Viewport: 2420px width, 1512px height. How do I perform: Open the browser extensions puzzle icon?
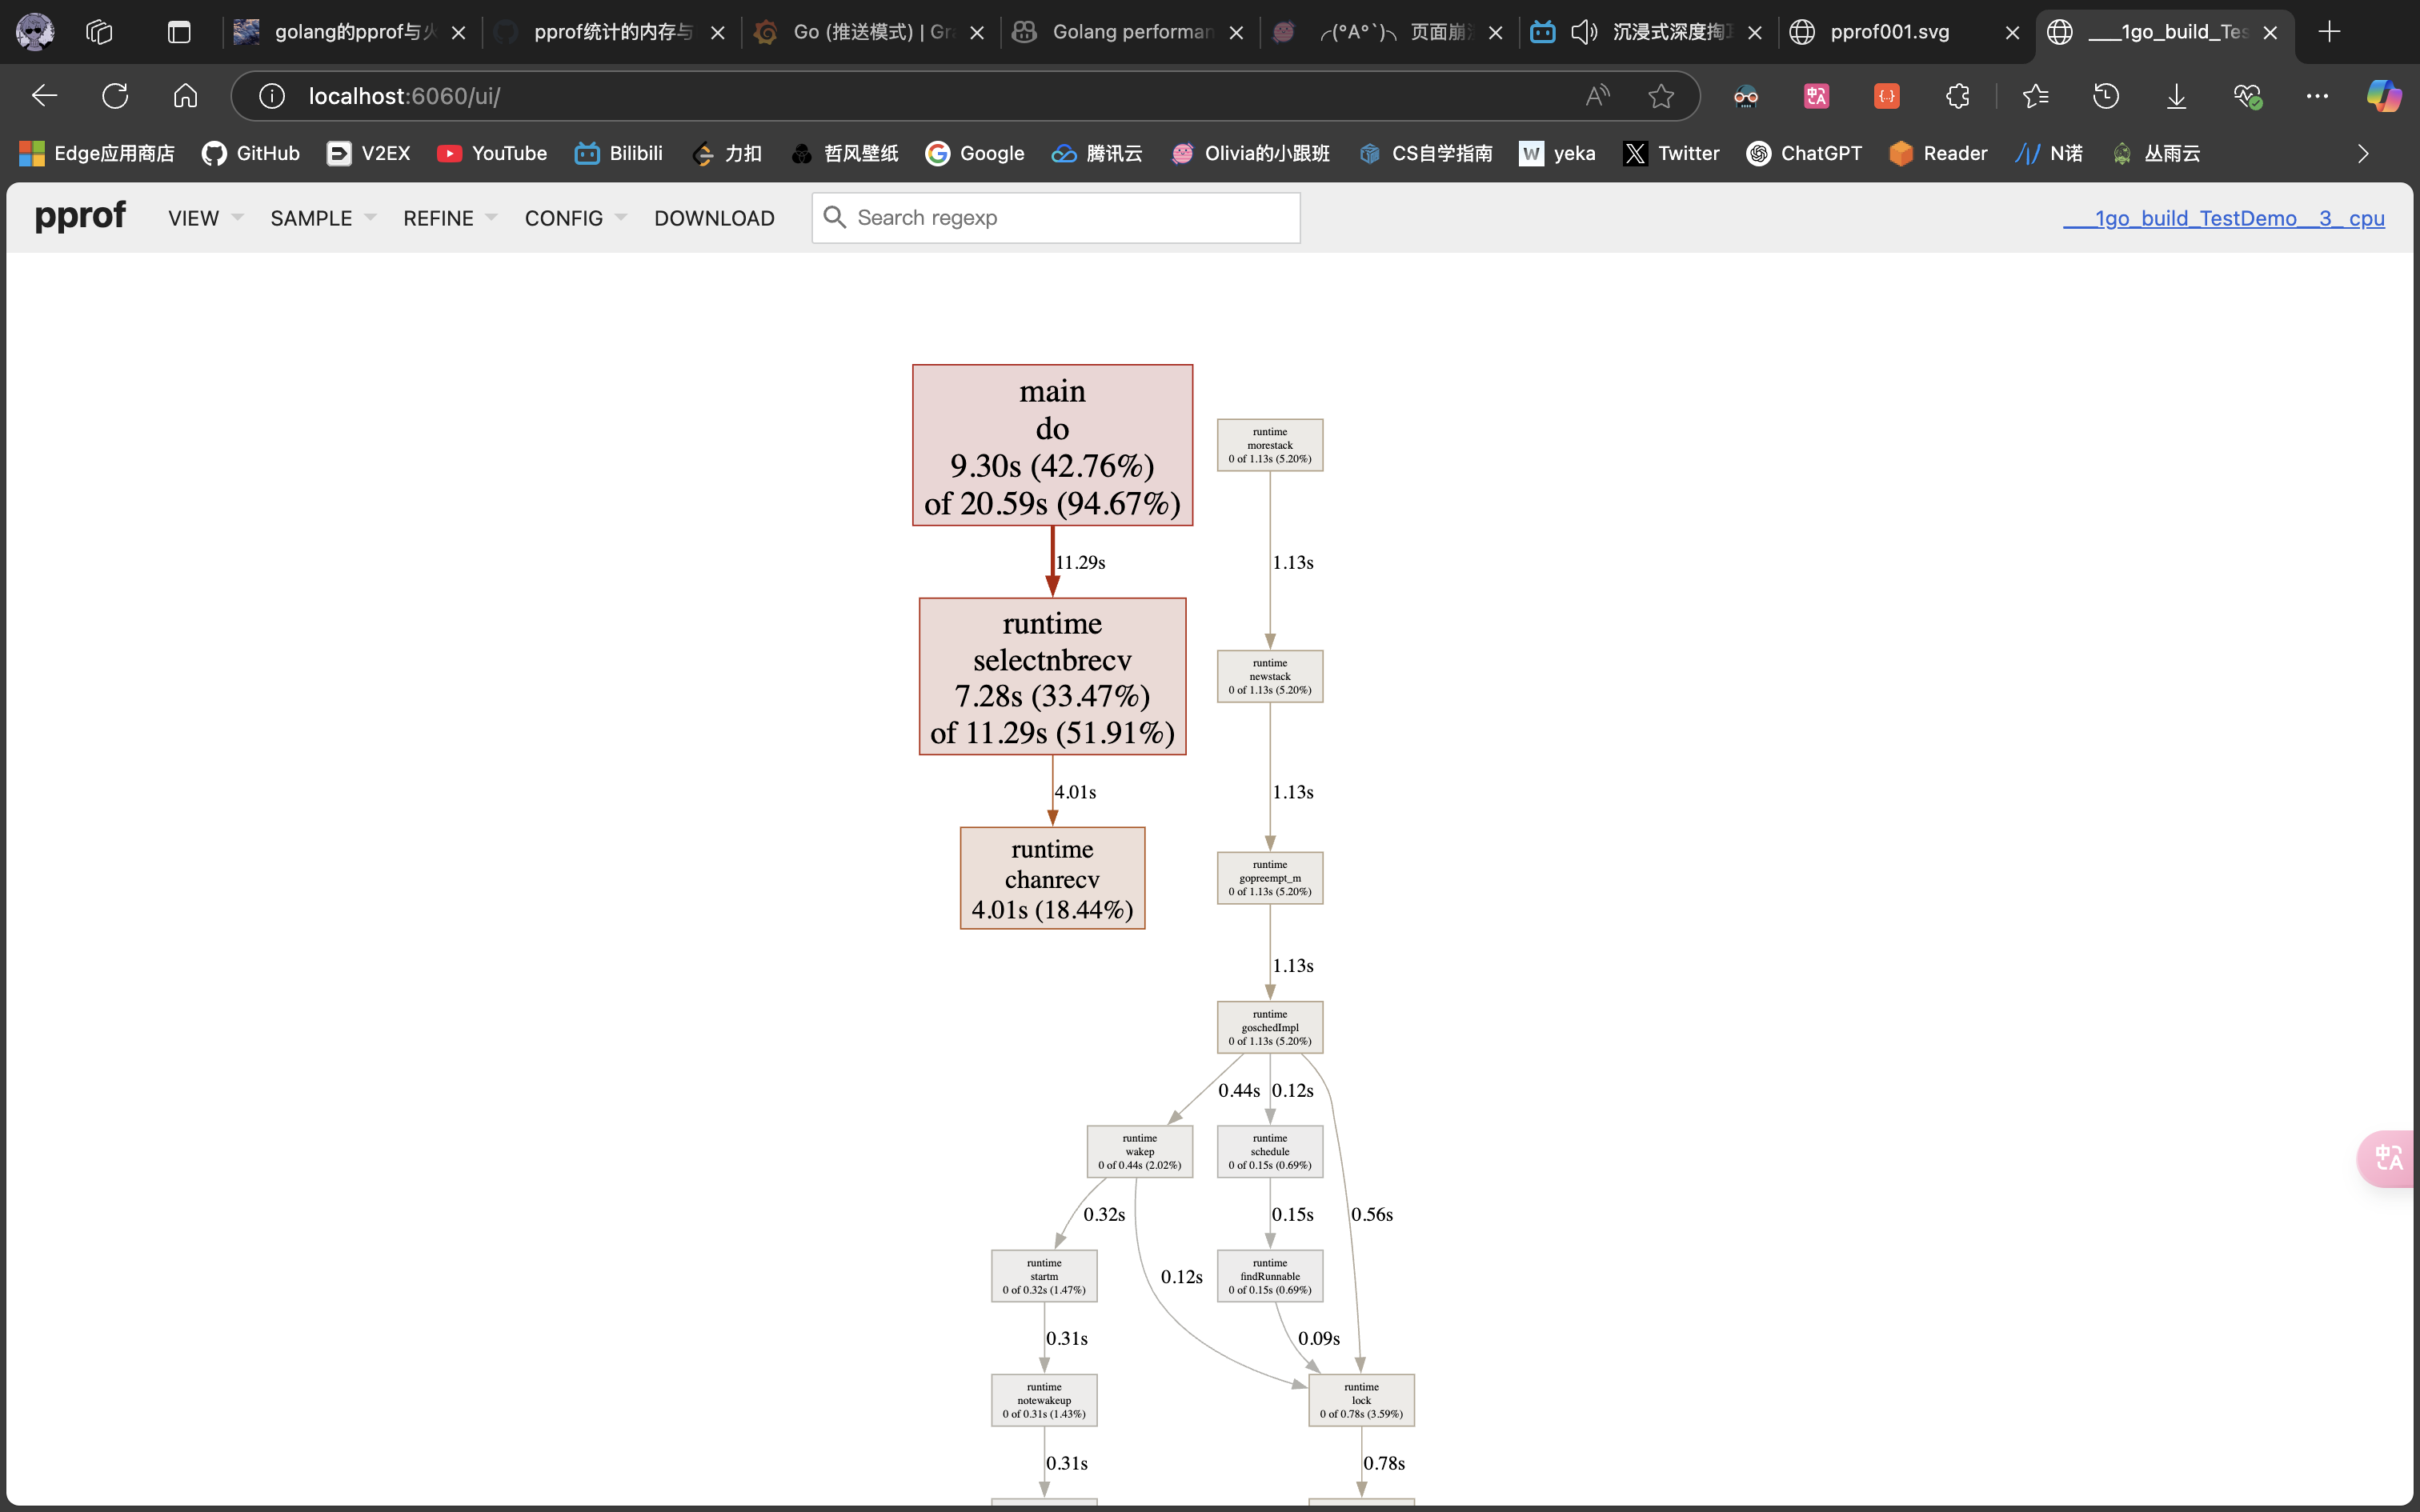pos(1957,96)
